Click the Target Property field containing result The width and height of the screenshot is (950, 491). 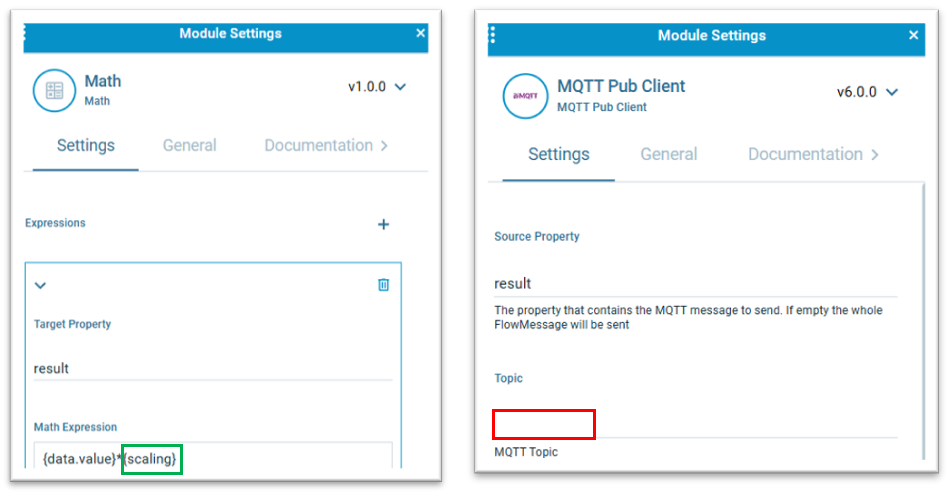click(x=213, y=368)
